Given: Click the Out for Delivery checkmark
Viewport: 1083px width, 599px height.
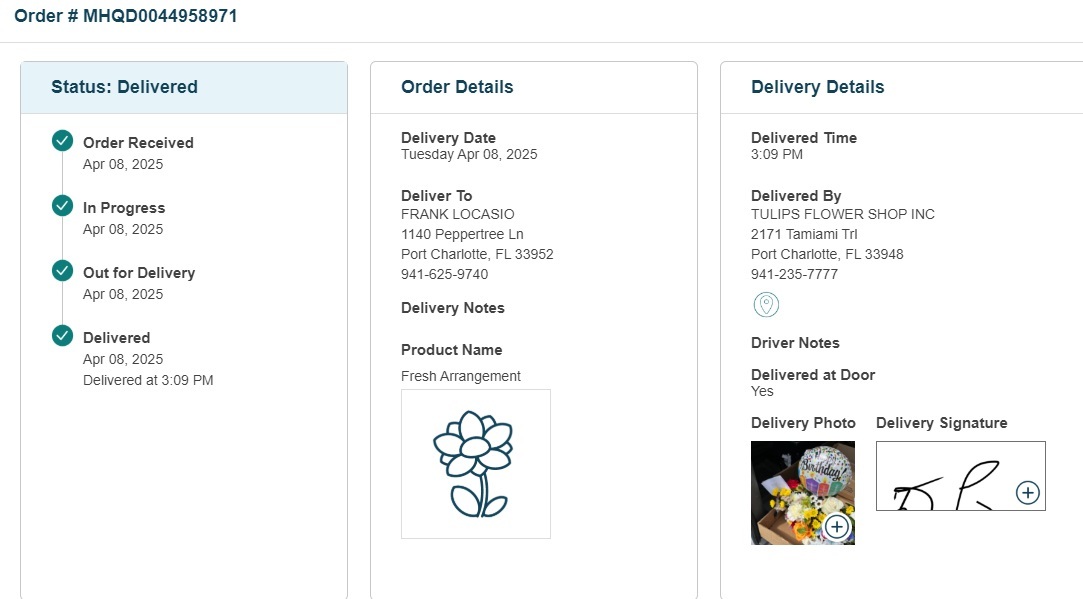Looking at the screenshot, I should (x=63, y=270).
